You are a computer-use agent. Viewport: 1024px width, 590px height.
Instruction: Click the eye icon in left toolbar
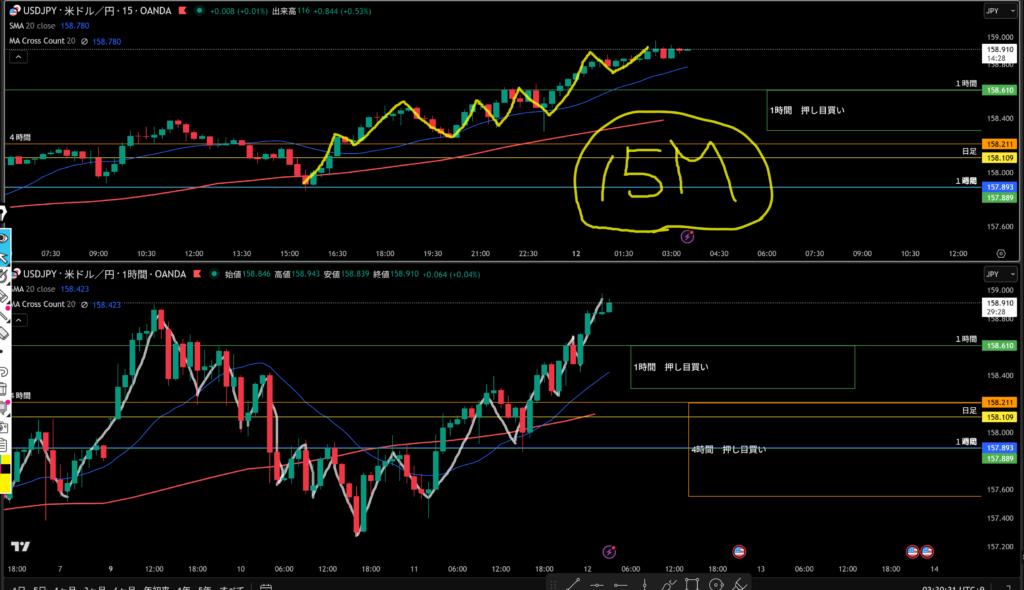[x=4, y=238]
